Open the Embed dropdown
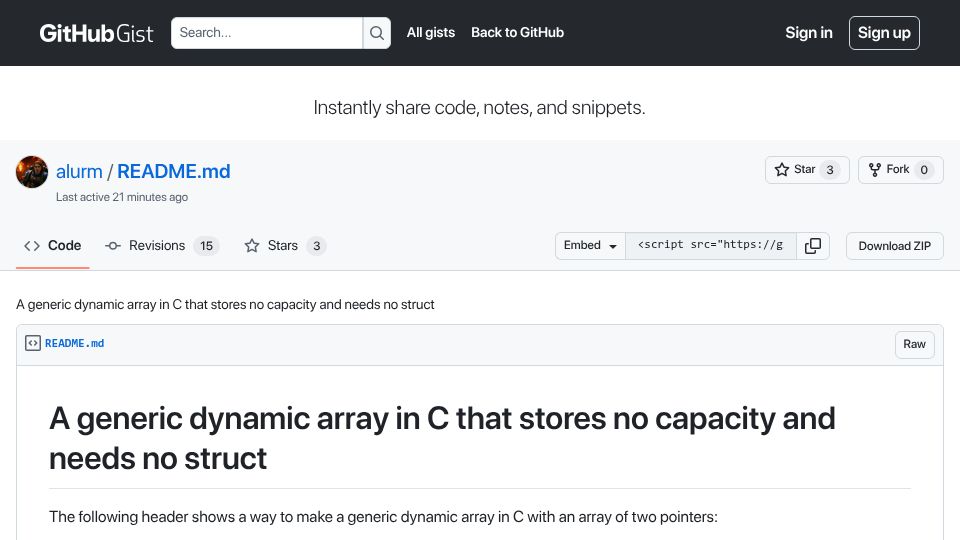The image size is (960, 540). 590,246
